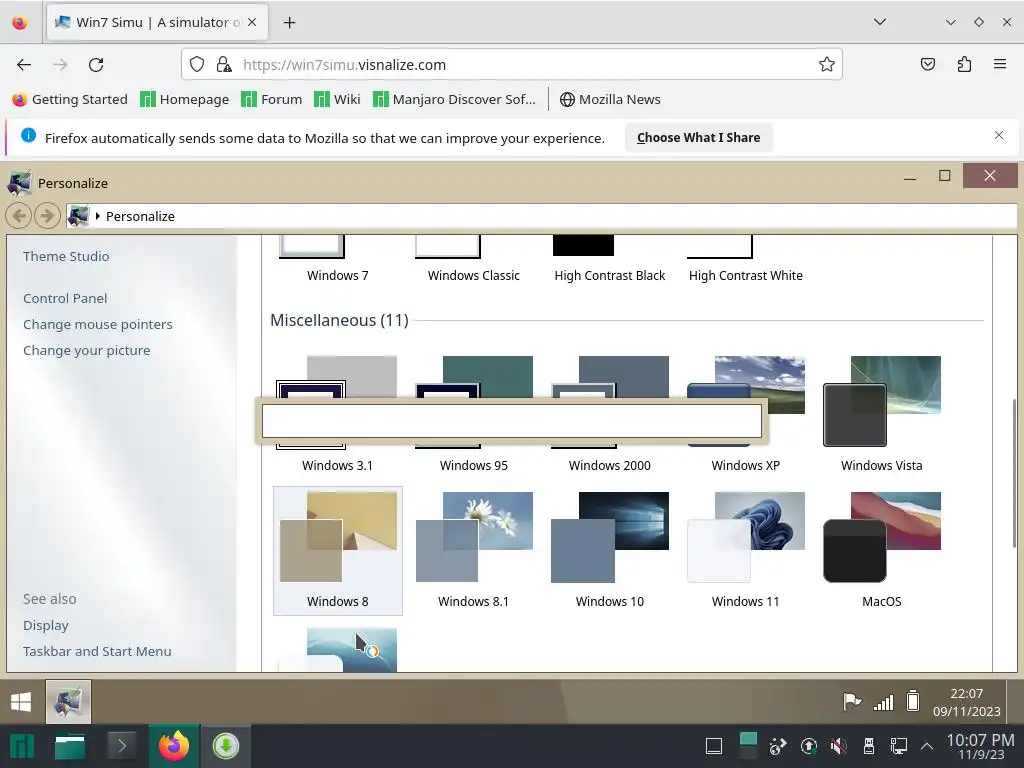Close the Win7 Simu tab
The height and width of the screenshot is (768, 1024).
(252, 22)
